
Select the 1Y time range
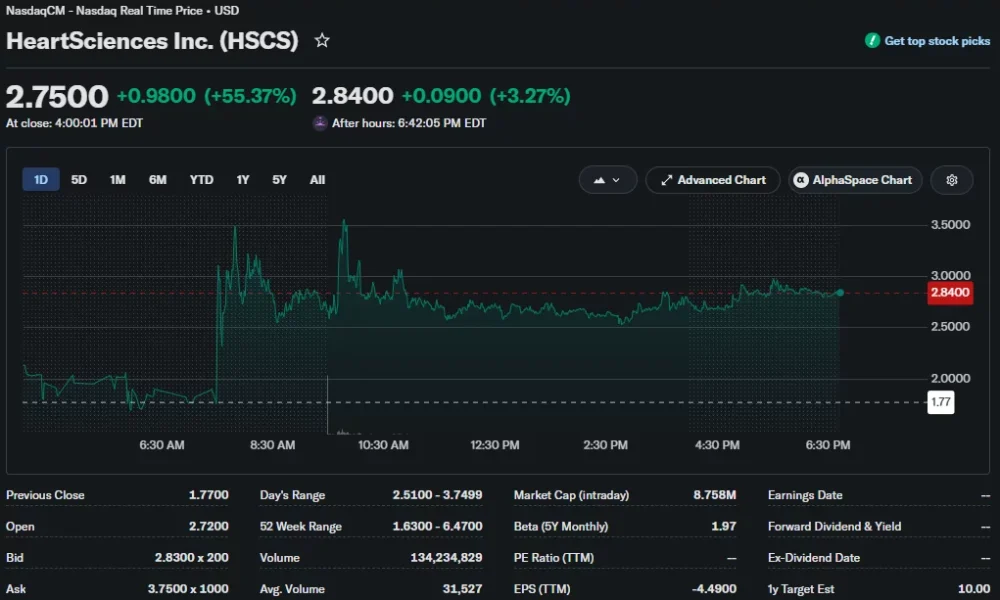pyautogui.click(x=242, y=180)
